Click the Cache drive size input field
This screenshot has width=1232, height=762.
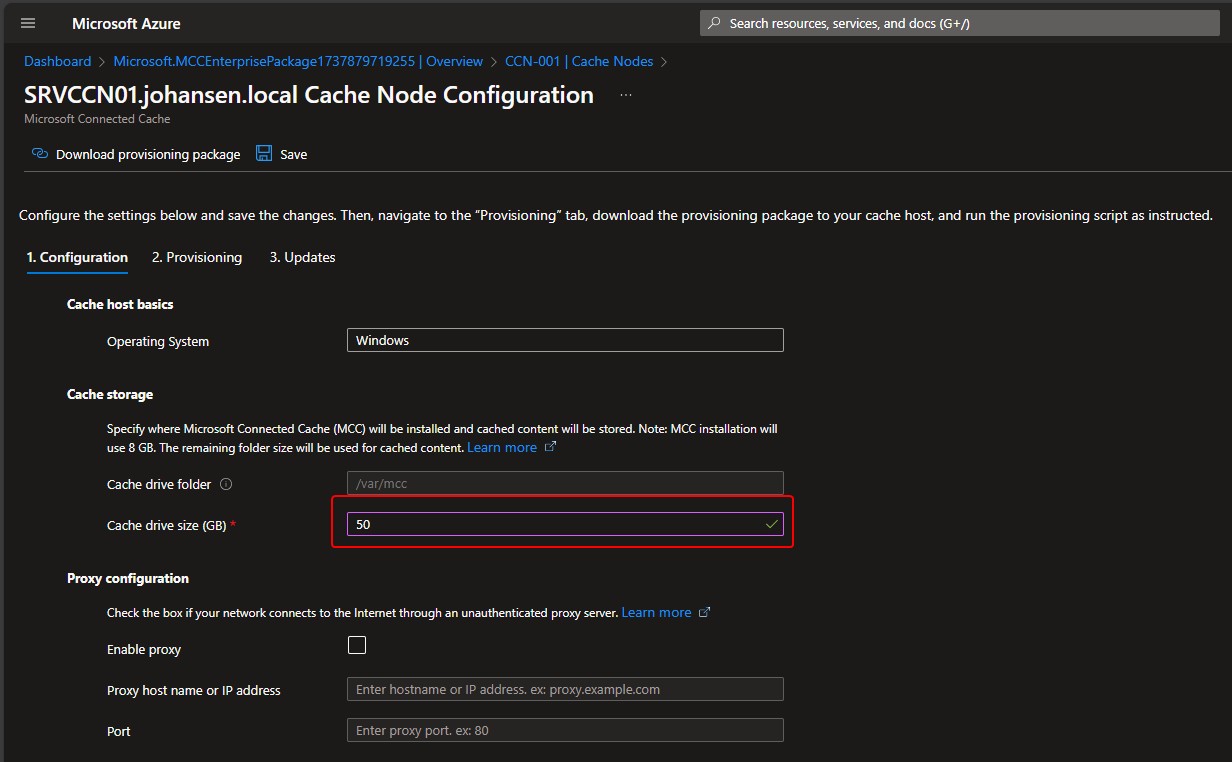[x=565, y=524]
